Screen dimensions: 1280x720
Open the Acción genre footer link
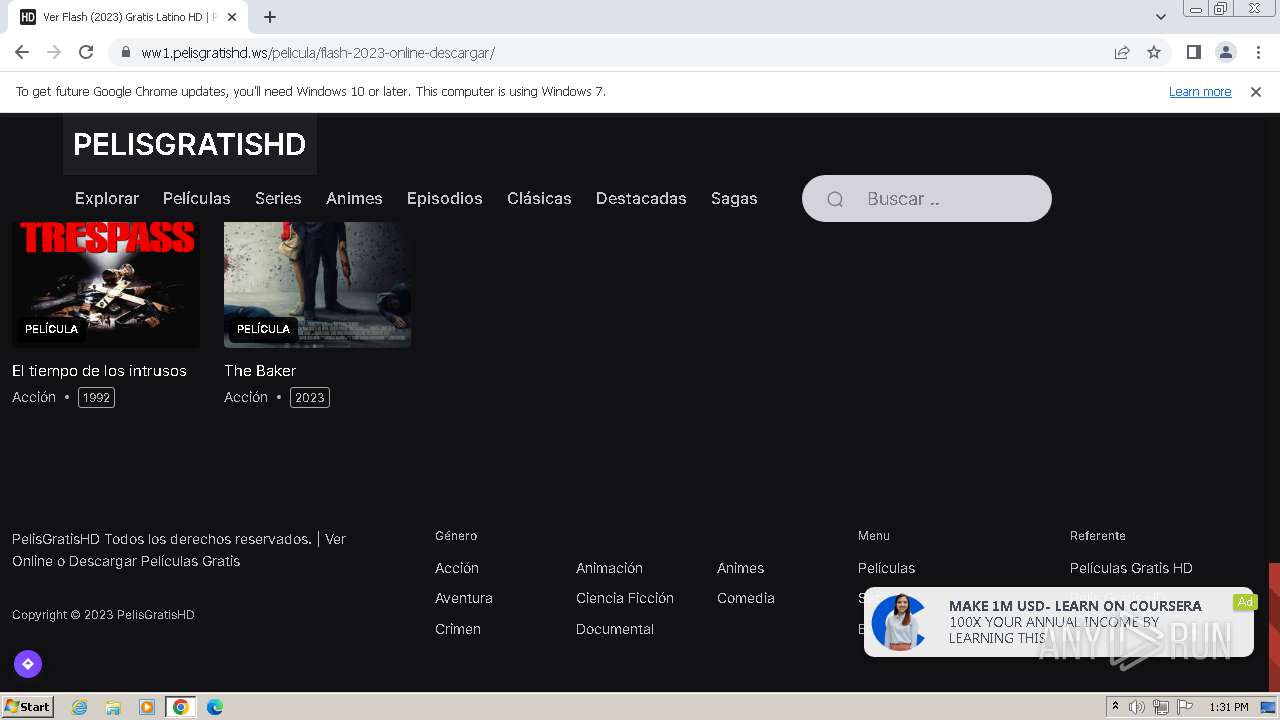457,568
